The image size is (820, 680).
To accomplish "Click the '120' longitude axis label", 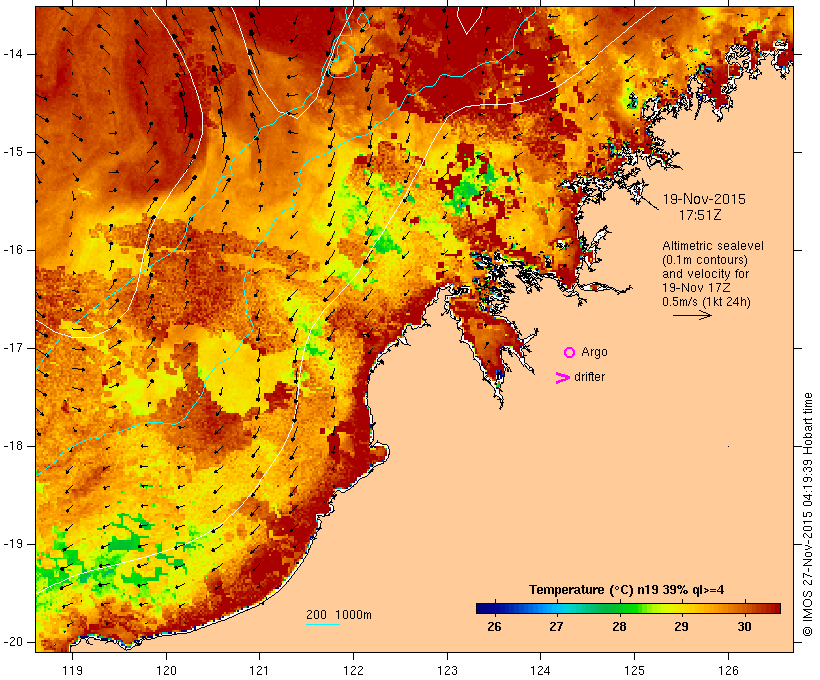I will point(166,671).
